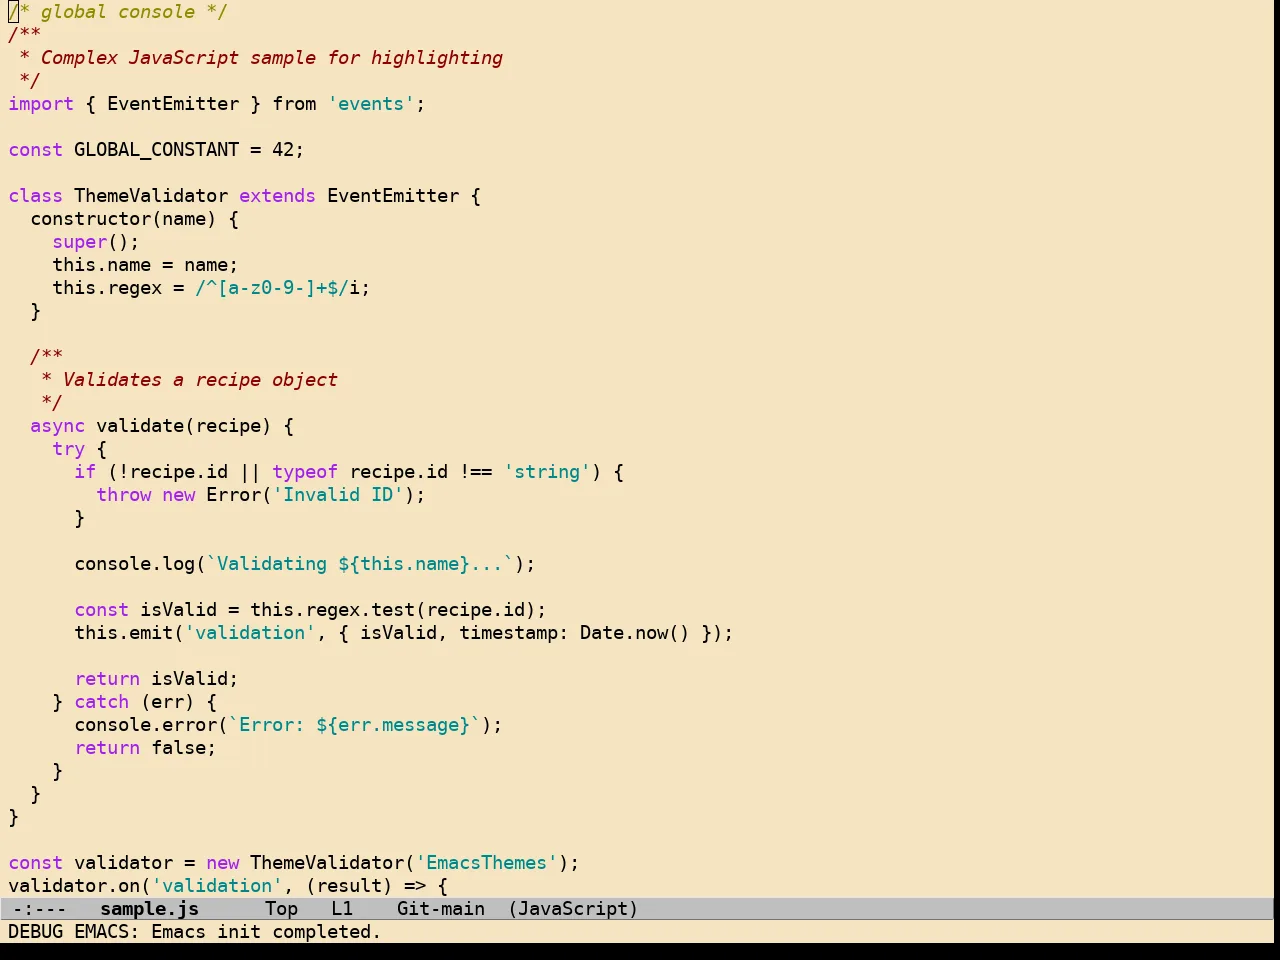Viewport: 1280px width, 960px height.
Task: Click the sample.js buffer name in mode line
Action: (x=149, y=909)
